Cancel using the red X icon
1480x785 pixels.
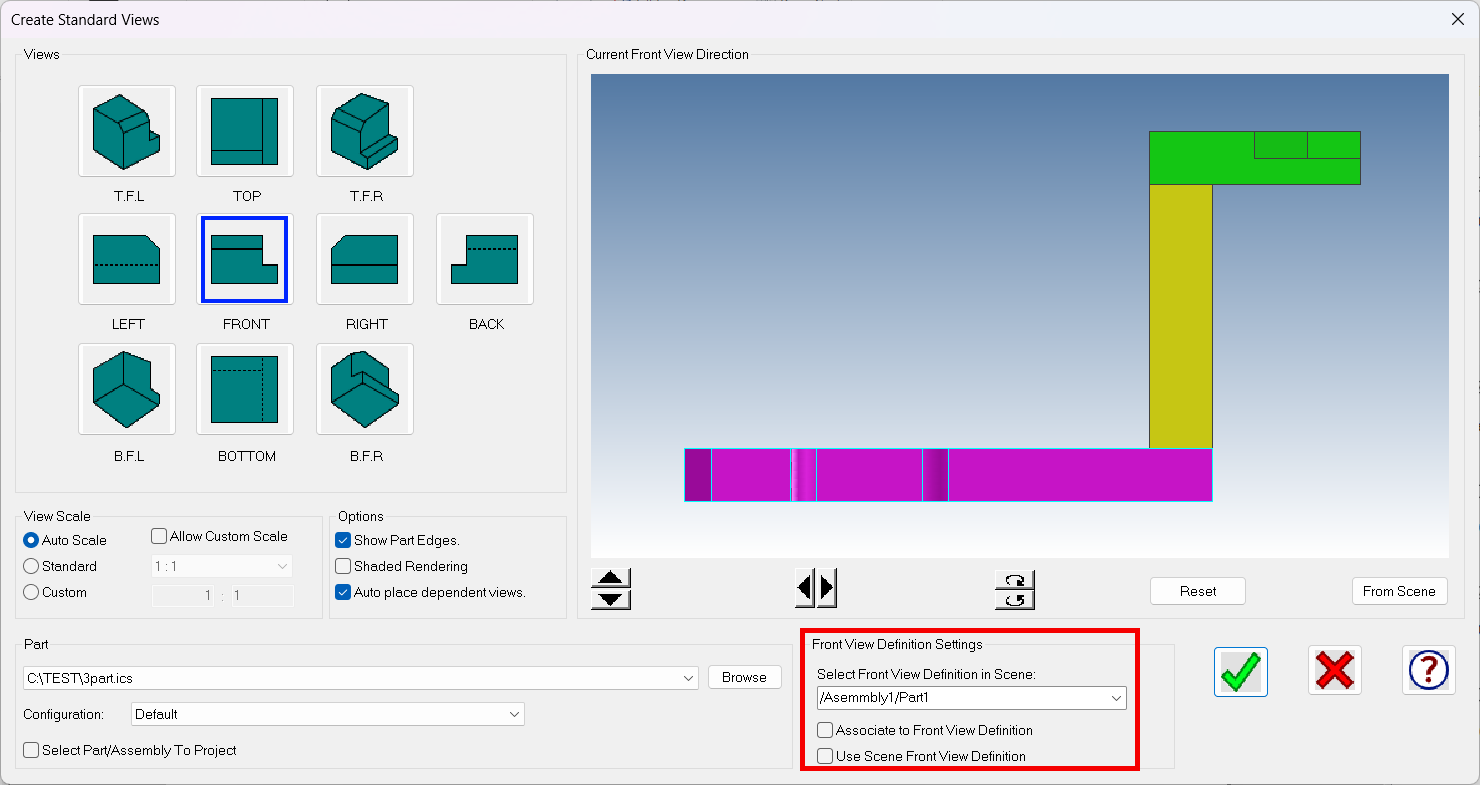pos(1335,671)
